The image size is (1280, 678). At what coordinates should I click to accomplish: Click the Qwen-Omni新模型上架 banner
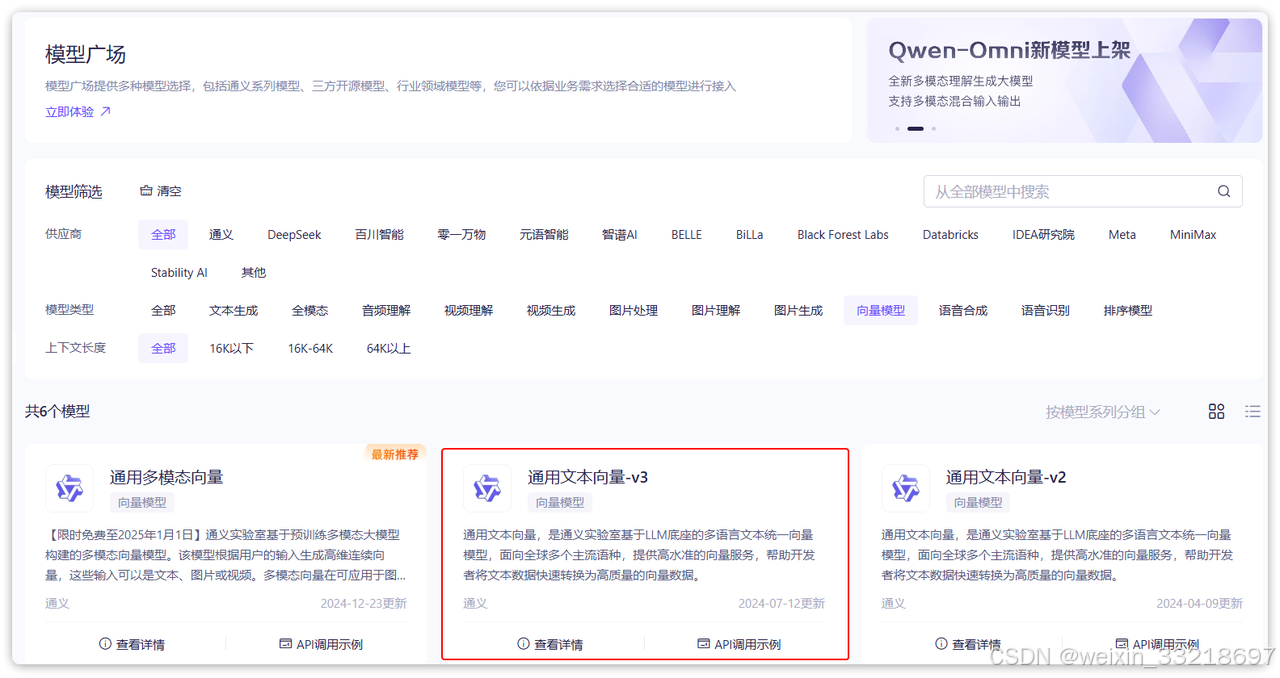[1064, 80]
